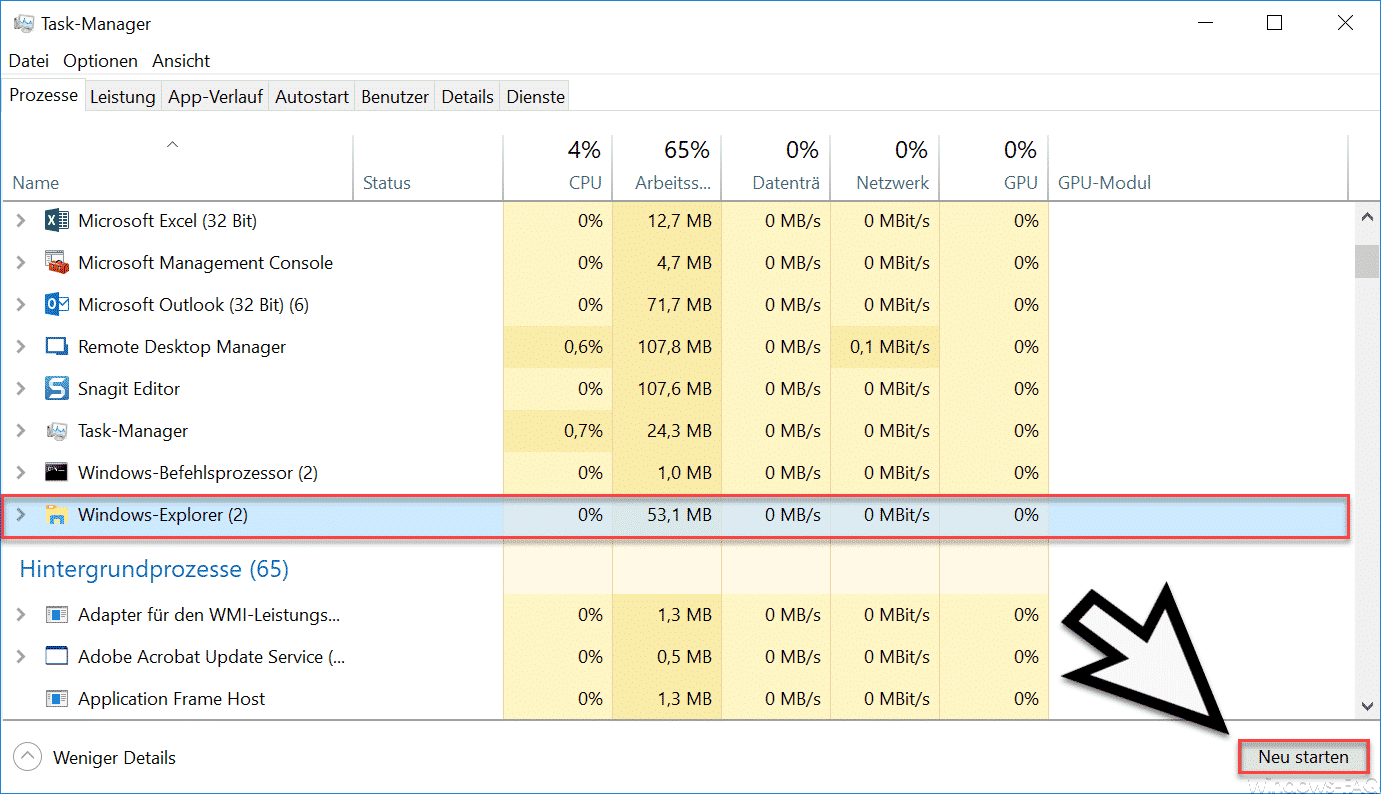Click the vertical scrollbar down arrow
This screenshot has height=794, width=1381.
(1367, 706)
